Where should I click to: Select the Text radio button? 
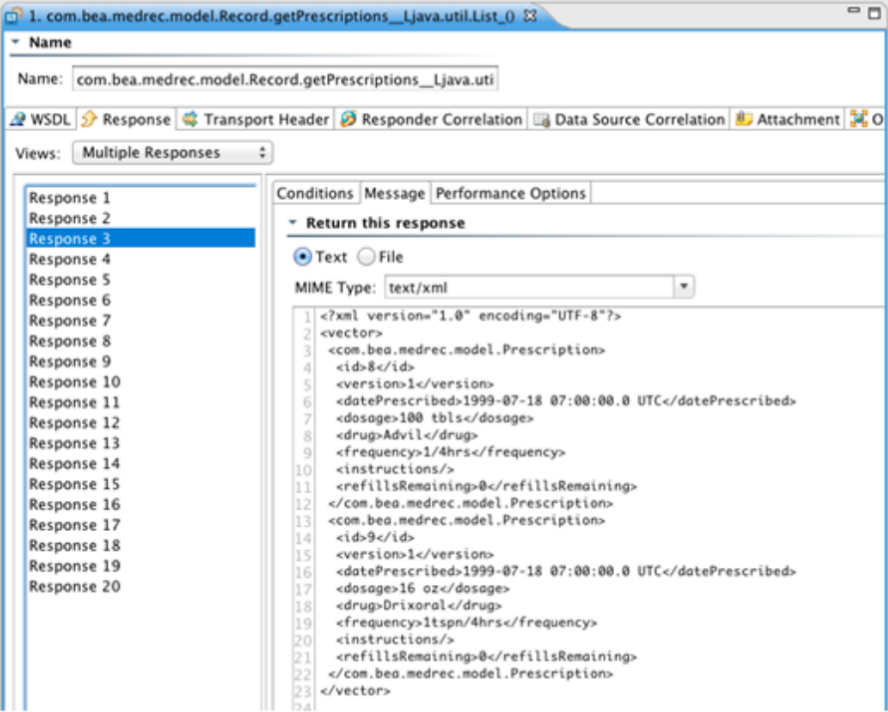pos(302,257)
